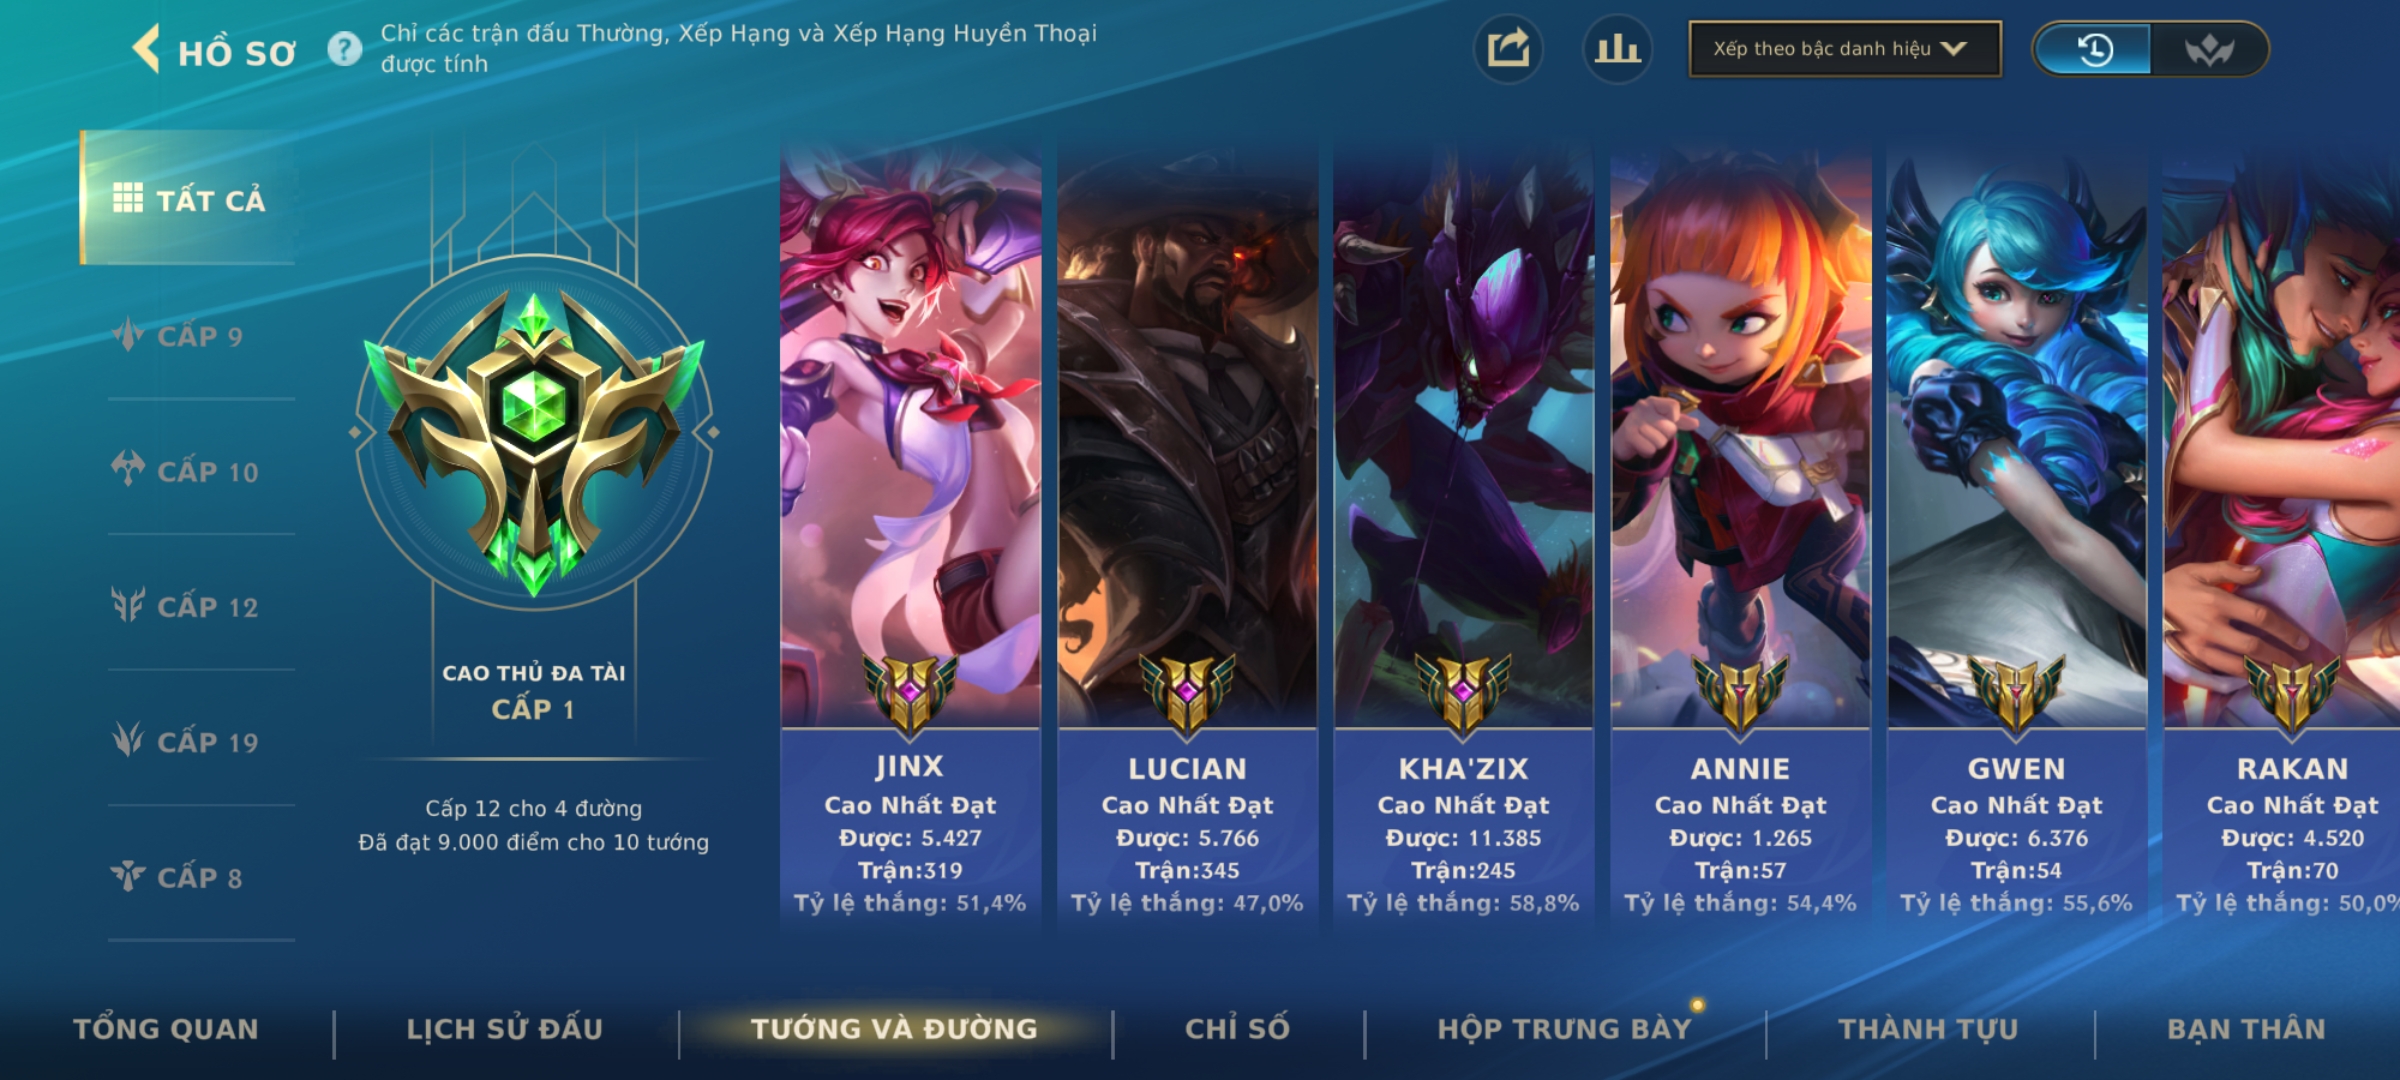Switch to the clock history view toggle
The width and height of the screenshot is (2400, 1080).
[x=2094, y=49]
